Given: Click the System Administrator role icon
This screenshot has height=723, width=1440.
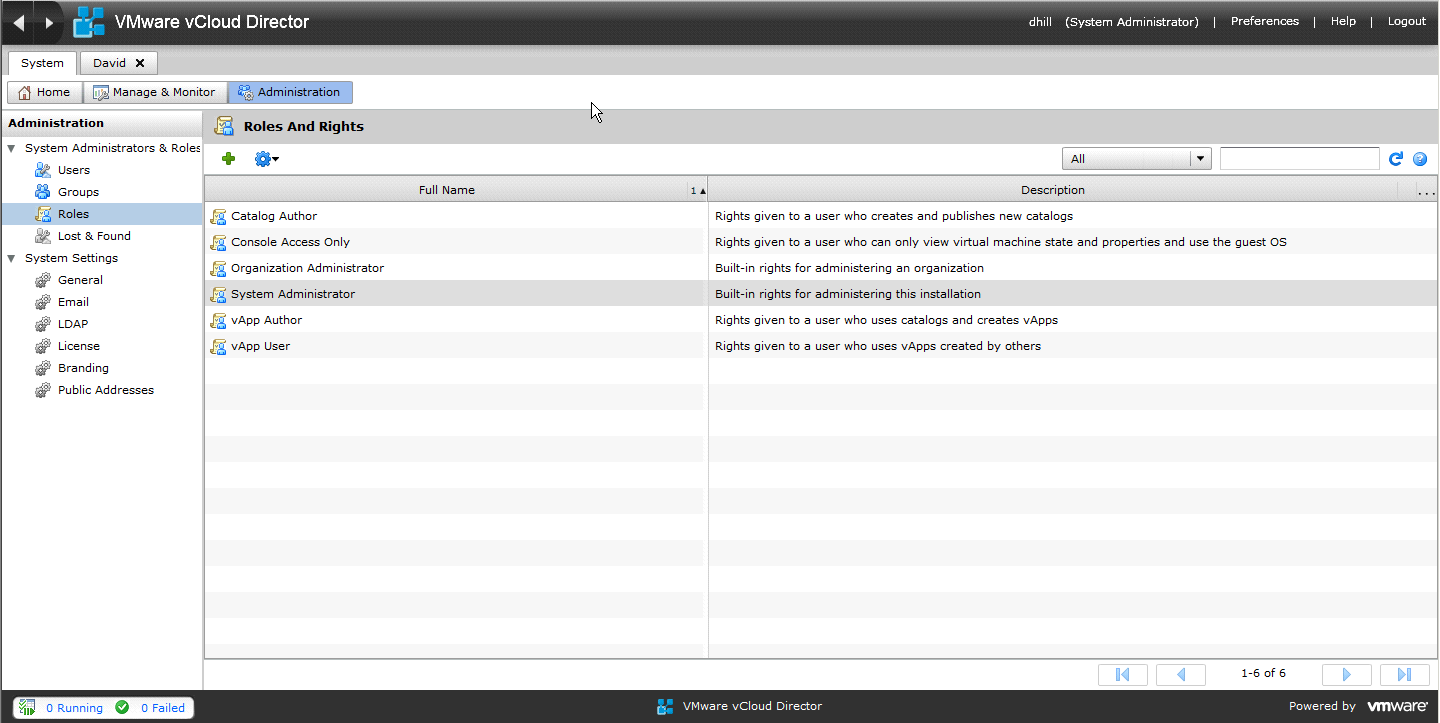Looking at the screenshot, I should point(219,294).
